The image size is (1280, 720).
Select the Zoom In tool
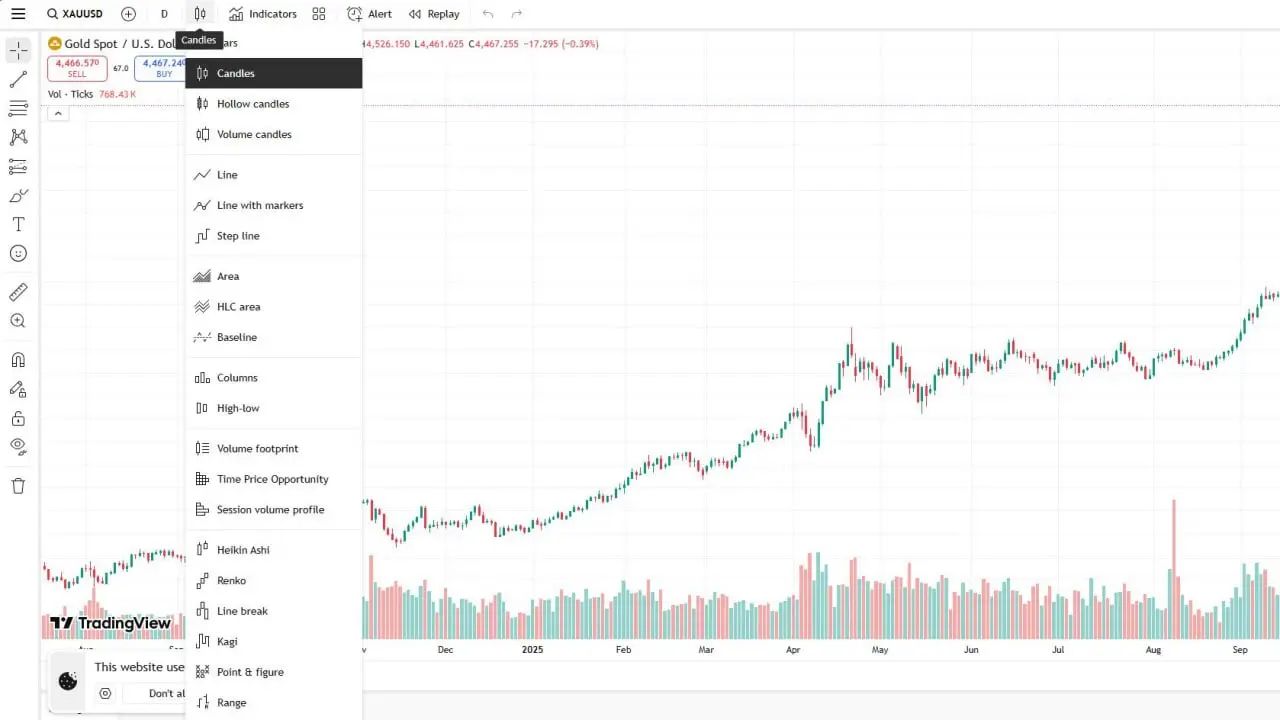(x=18, y=321)
